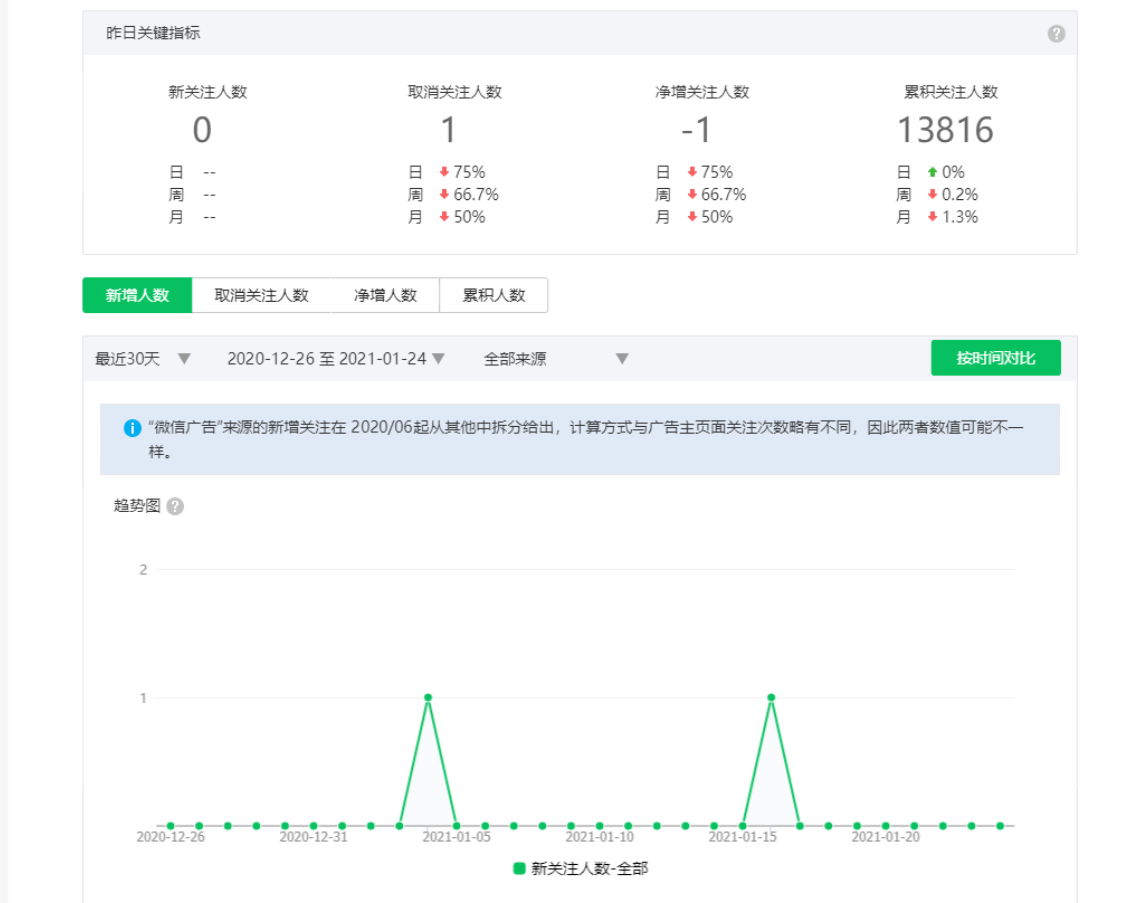Image resolution: width=1131 pixels, height=903 pixels.
Task: Click the 净增关注人数 metric heading
Action: [702, 92]
